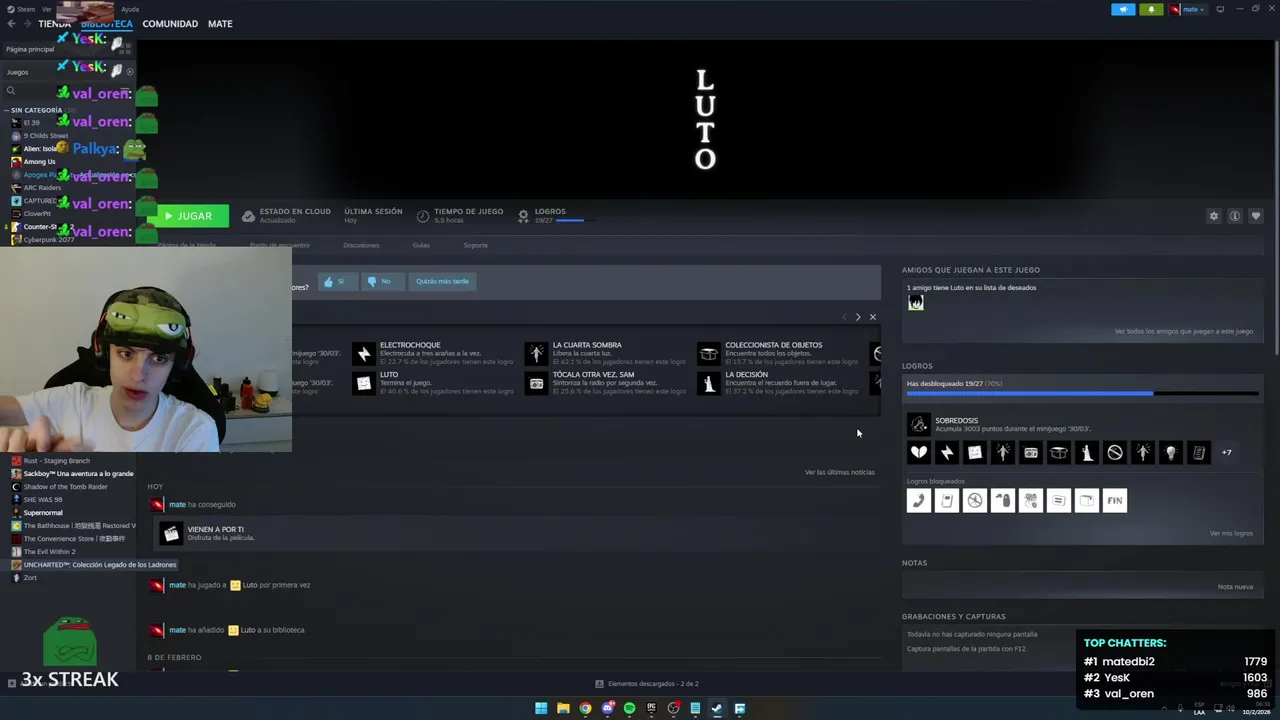Select the FIN locked achievement icon
Screen dimensions: 1280x720
coord(1115,500)
